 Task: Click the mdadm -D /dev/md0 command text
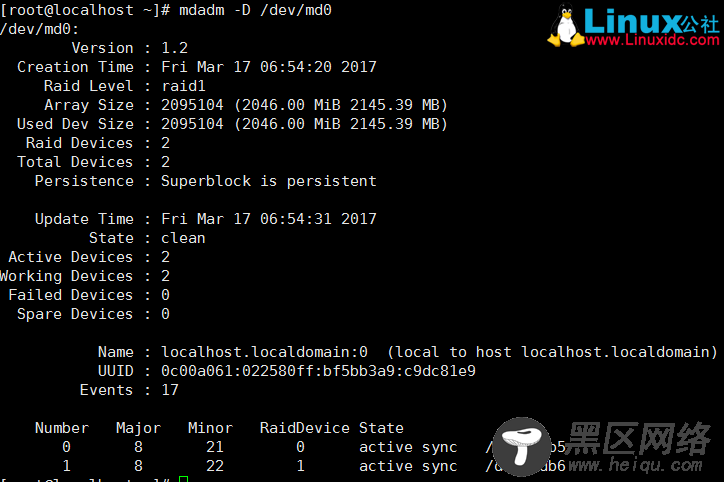point(255,10)
